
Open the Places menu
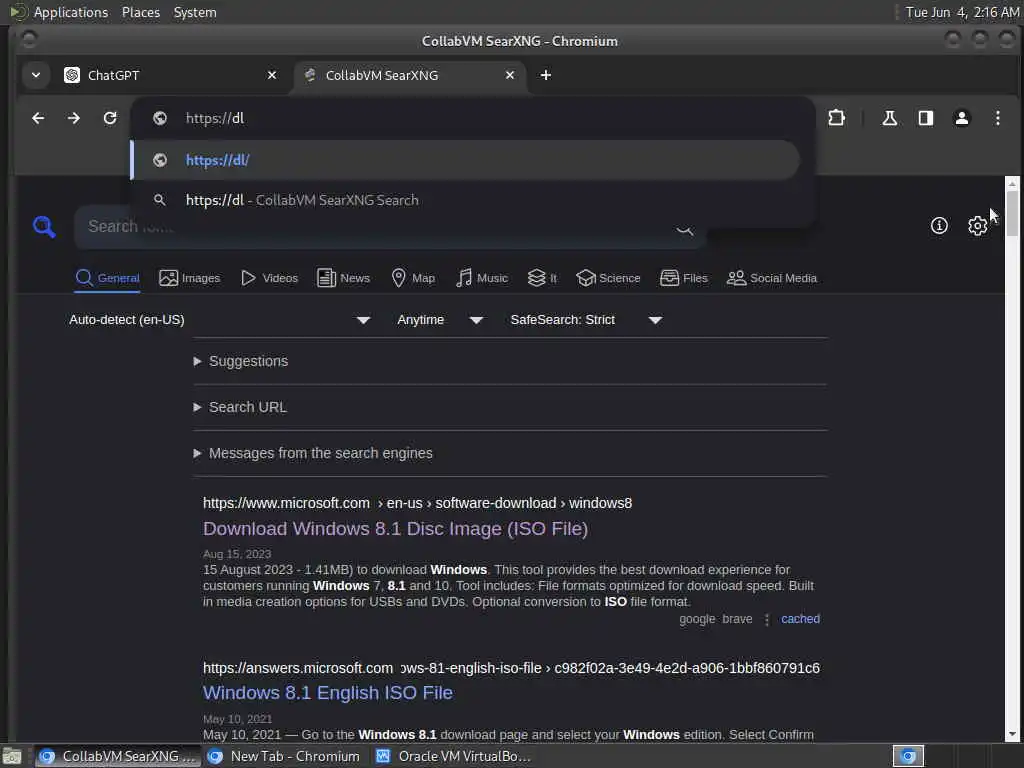(x=140, y=12)
